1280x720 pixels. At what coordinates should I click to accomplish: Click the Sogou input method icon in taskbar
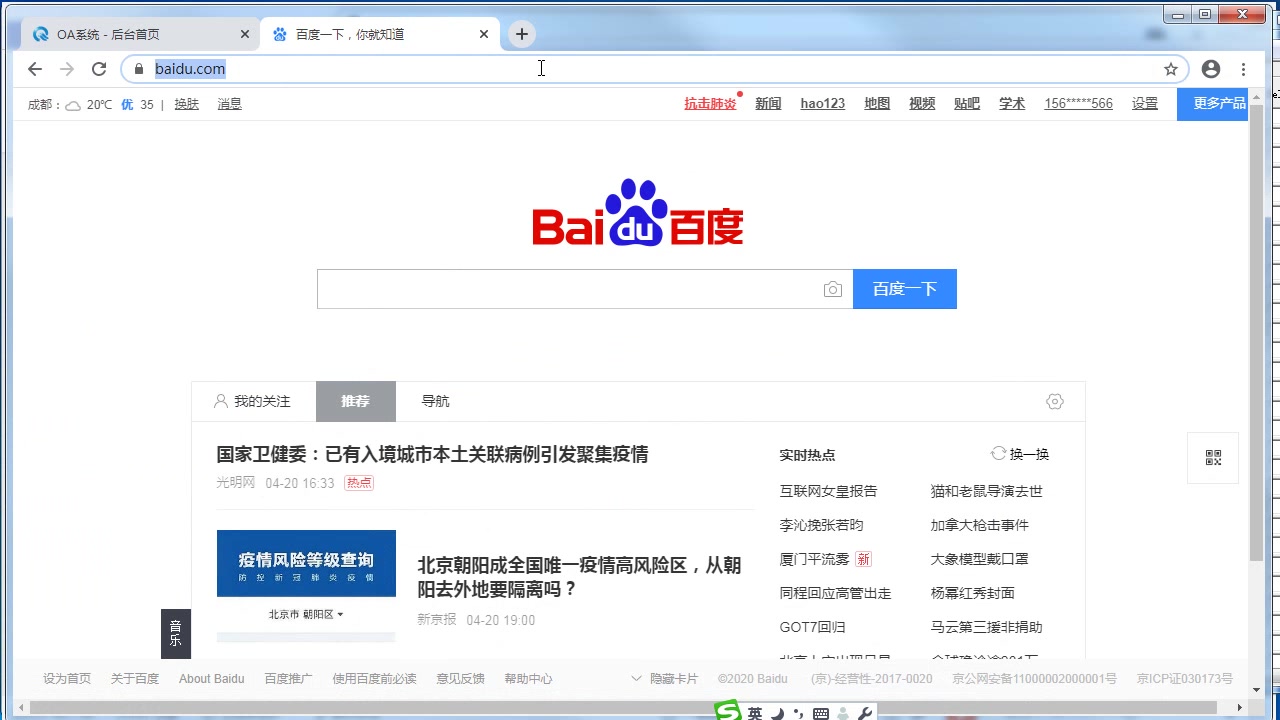click(727, 711)
